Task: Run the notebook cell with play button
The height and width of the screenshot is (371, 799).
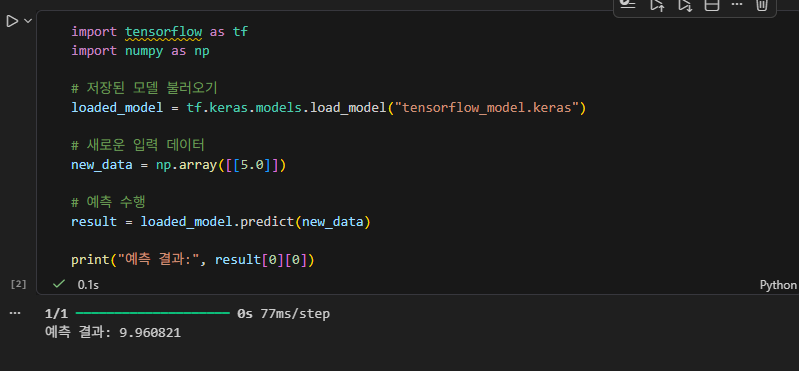Action: click(x=12, y=21)
